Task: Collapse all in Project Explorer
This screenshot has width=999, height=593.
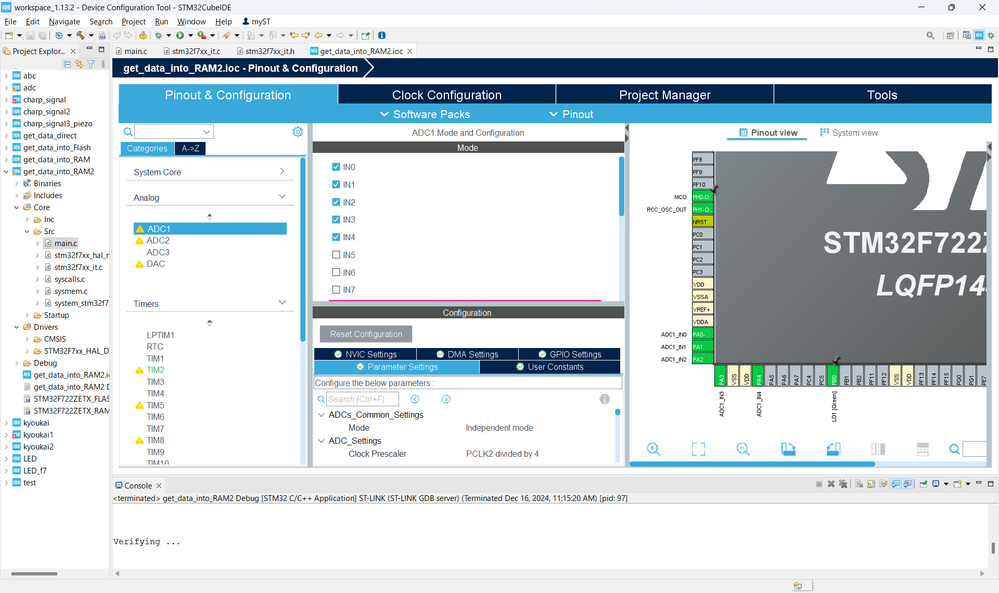Action: coord(67,64)
